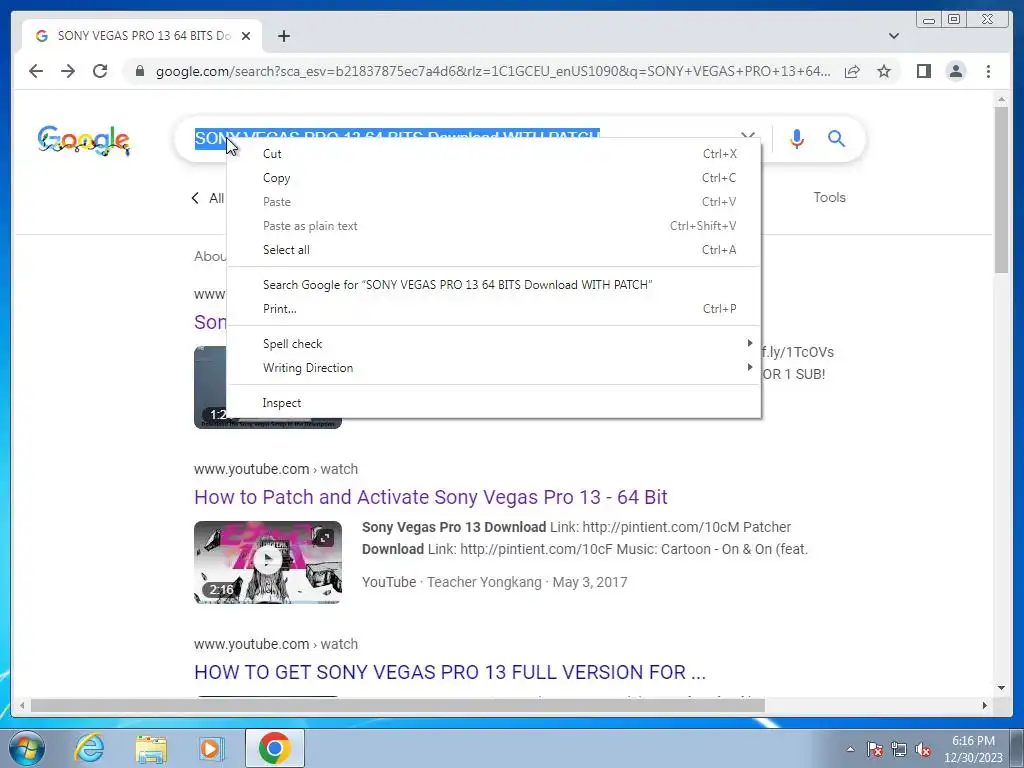
Task: Click the vertical scrollbar thumb
Action: [1001, 189]
